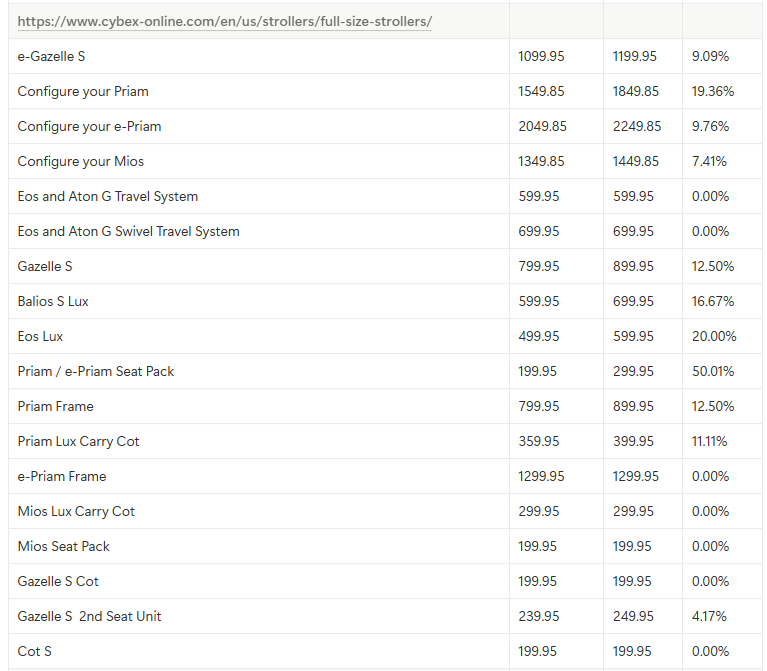This screenshot has width=767, height=671.
Task: Select the Configure your Priam cell
Action: click(259, 91)
